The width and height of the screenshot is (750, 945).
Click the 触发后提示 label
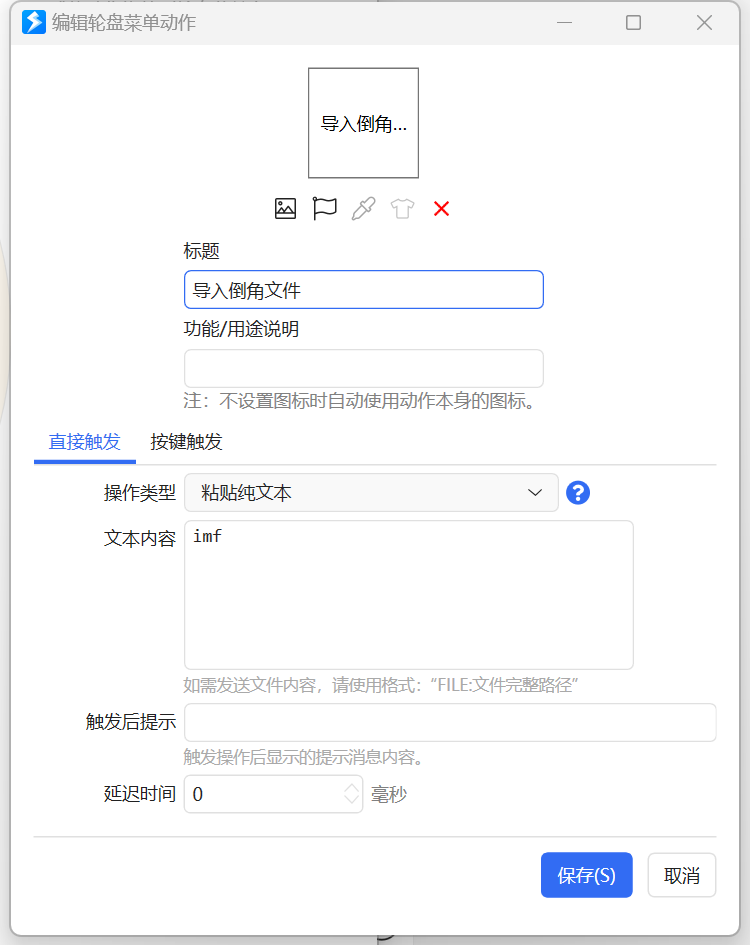point(131,722)
